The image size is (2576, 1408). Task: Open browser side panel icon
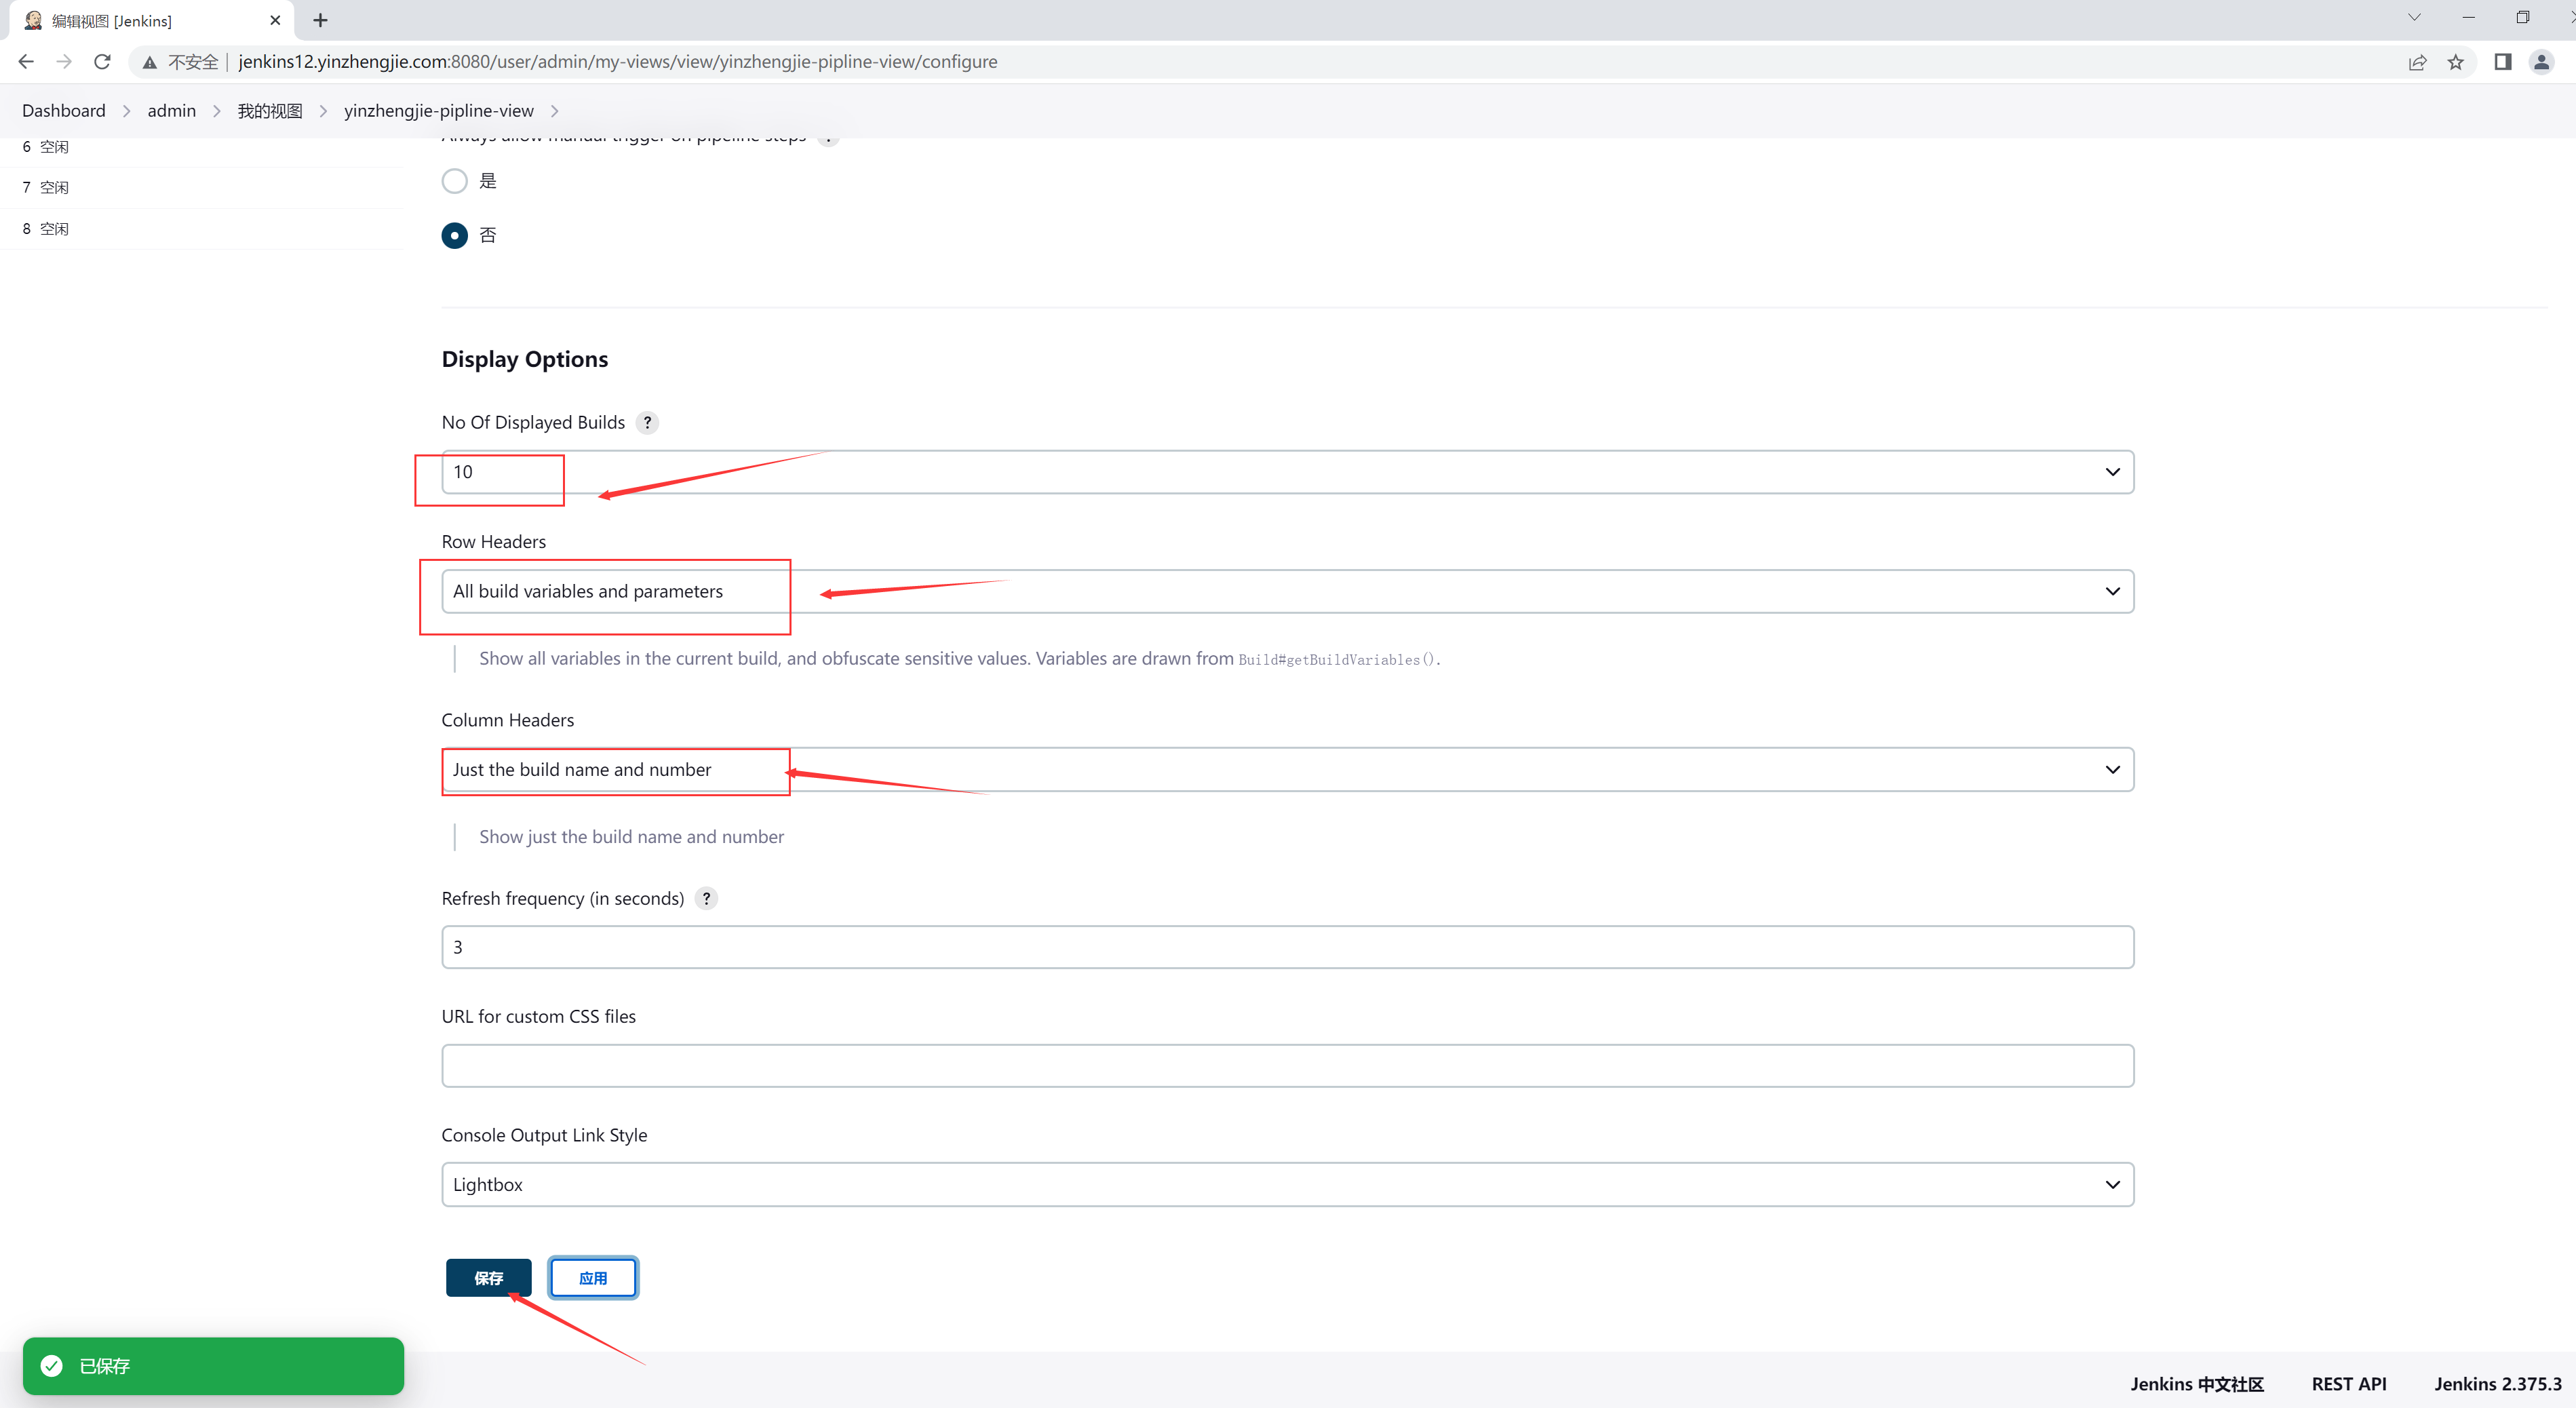coord(2502,62)
